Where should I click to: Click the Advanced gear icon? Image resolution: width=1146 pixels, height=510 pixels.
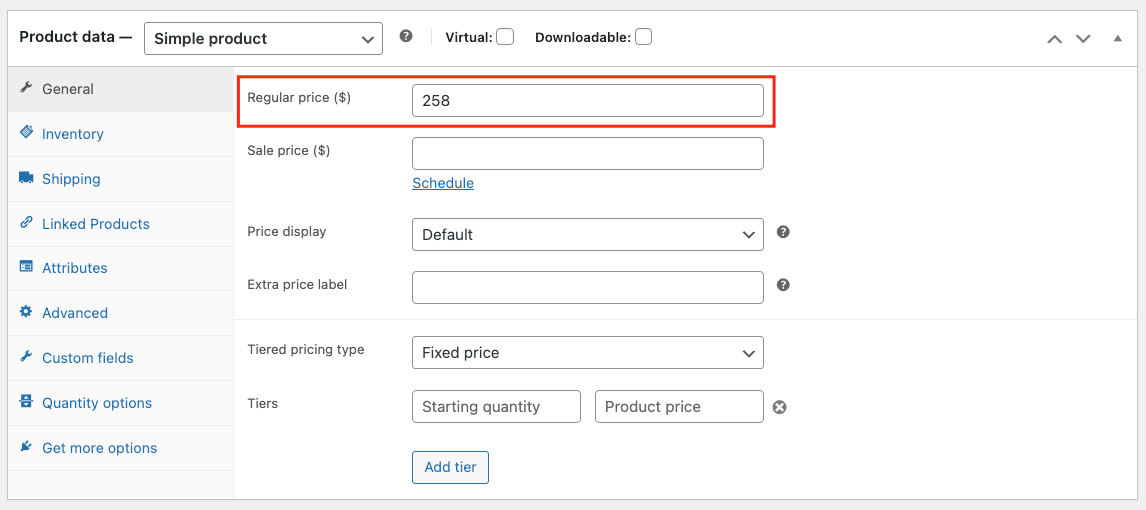click(26, 312)
